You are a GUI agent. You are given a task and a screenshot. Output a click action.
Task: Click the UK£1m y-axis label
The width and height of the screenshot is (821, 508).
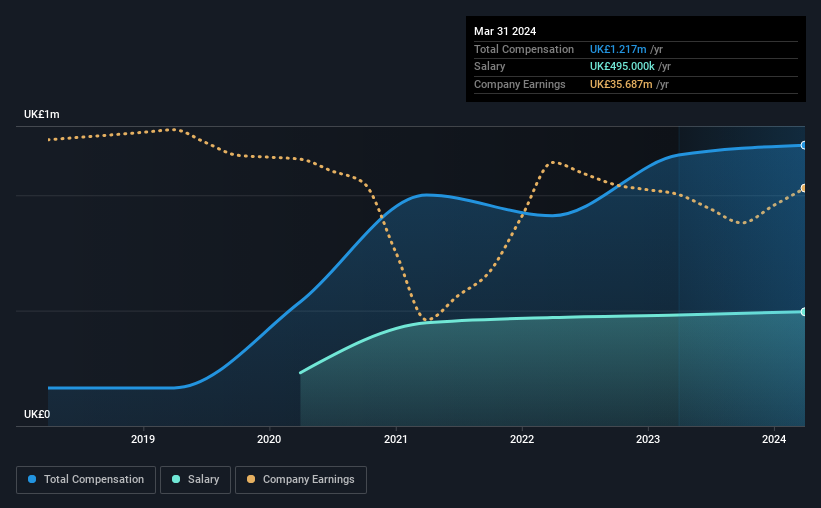tap(42, 114)
